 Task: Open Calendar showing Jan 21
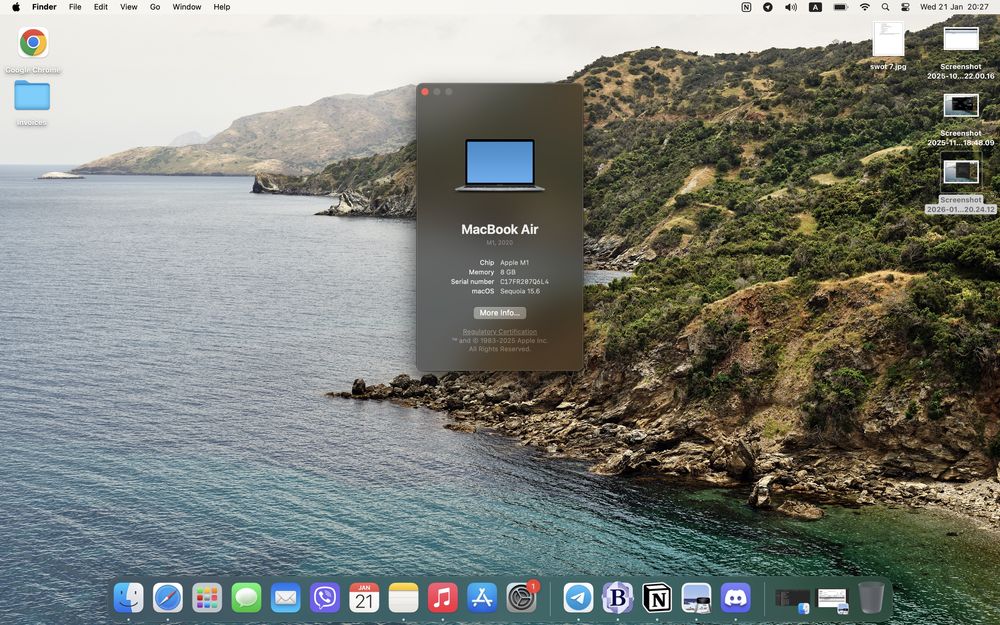pyautogui.click(x=364, y=598)
